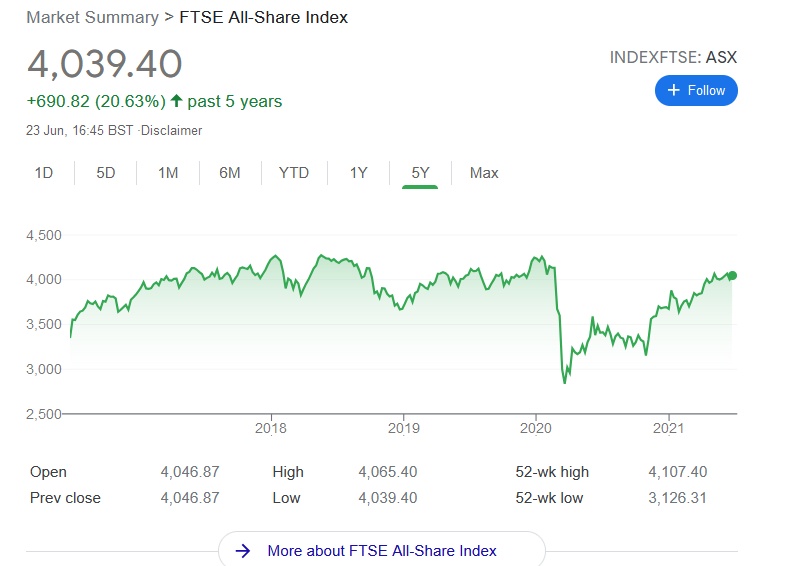Click the Low value 4,039.40
The image size is (785, 566).
coord(387,498)
